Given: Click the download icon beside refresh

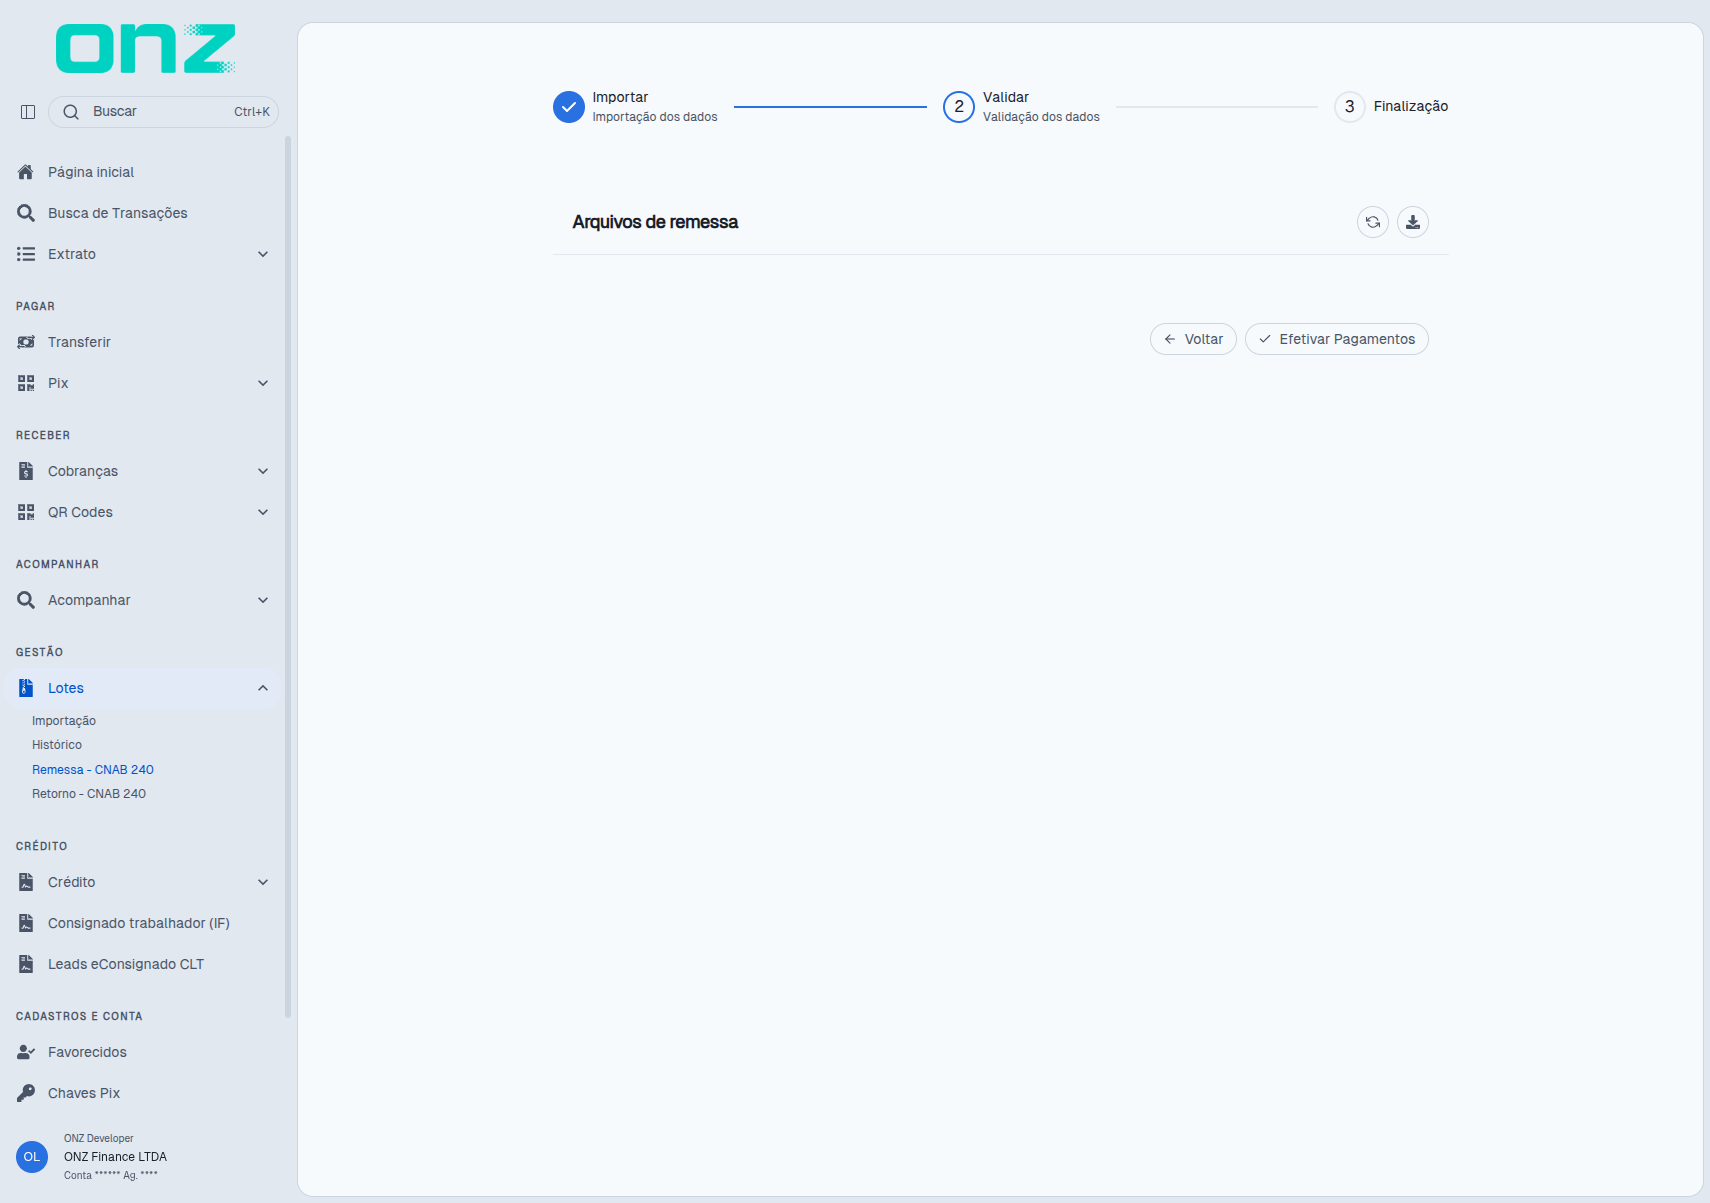Looking at the screenshot, I should click(1412, 222).
